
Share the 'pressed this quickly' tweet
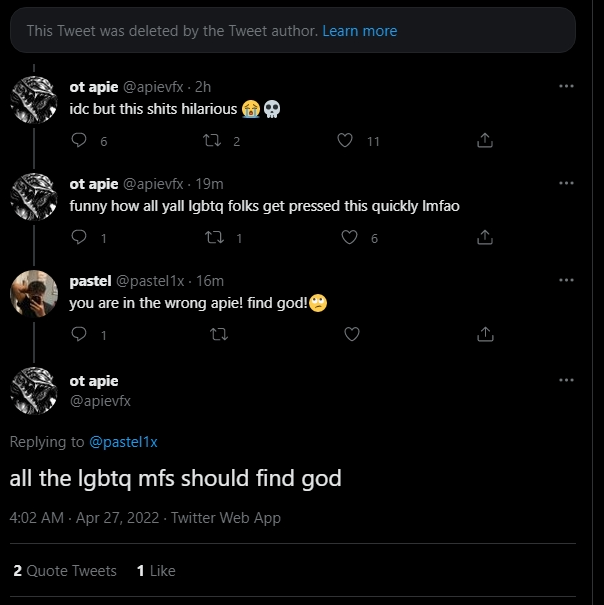485,237
